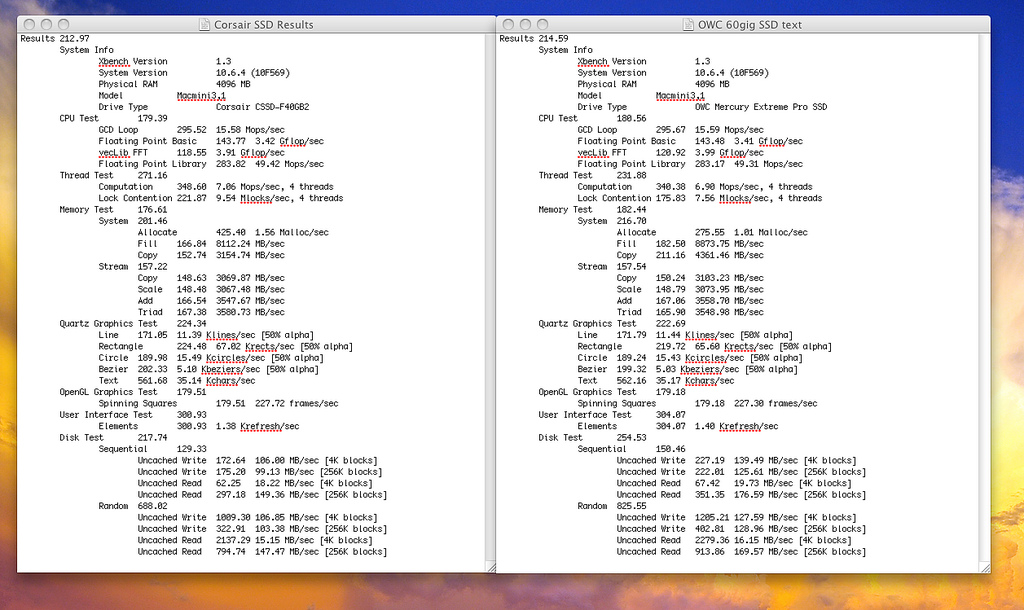Click the Memory Test score '182.44'
1024x610 pixels.
coord(631,210)
